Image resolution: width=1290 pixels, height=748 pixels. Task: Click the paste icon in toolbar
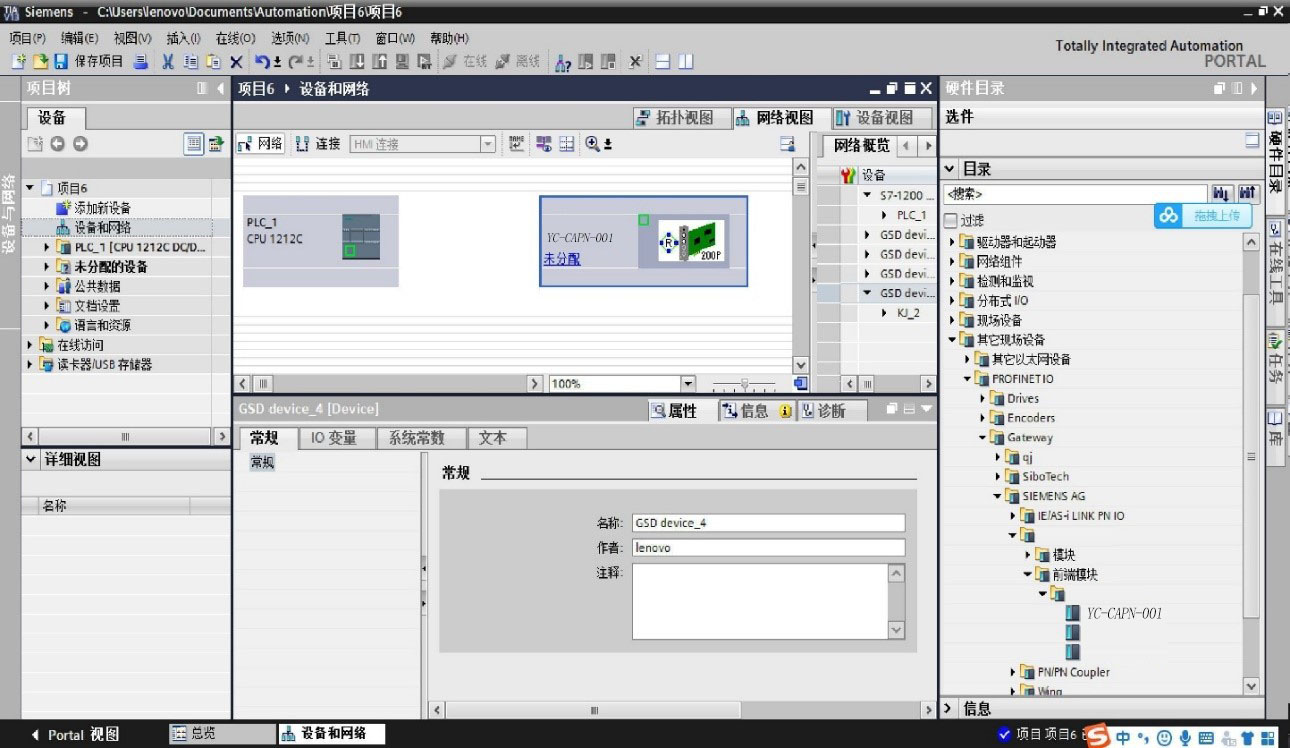click(212, 61)
